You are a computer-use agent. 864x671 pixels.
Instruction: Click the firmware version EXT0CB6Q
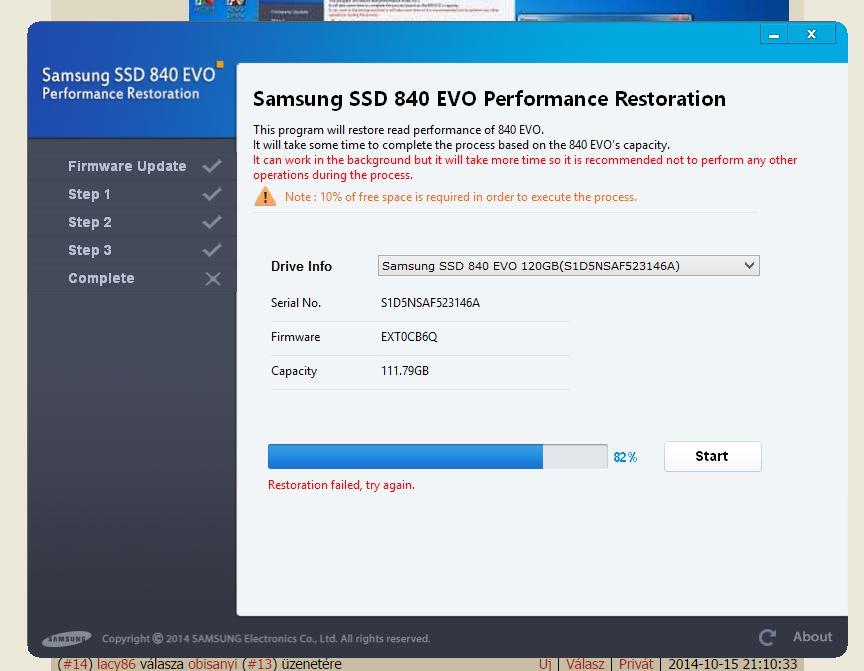pos(409,337)
